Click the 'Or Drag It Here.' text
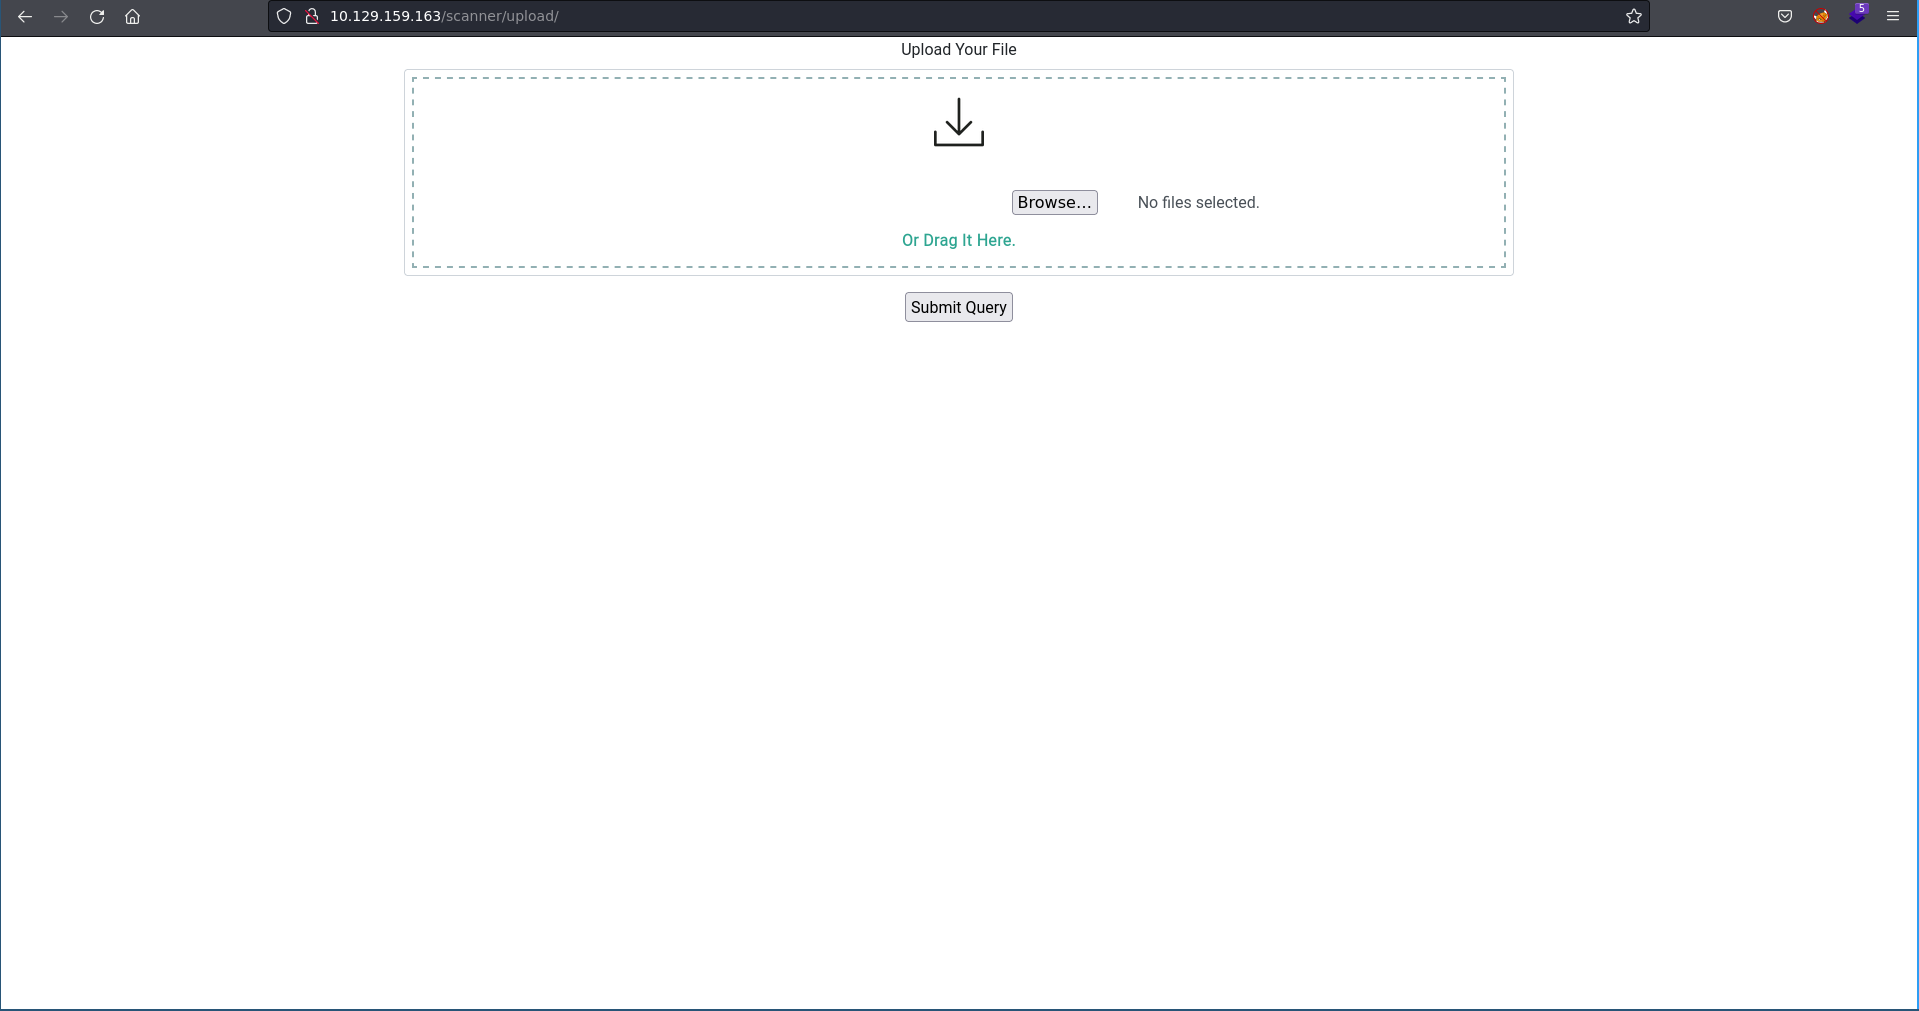This screenshot has width=1919, height=1011. point(958,240)
